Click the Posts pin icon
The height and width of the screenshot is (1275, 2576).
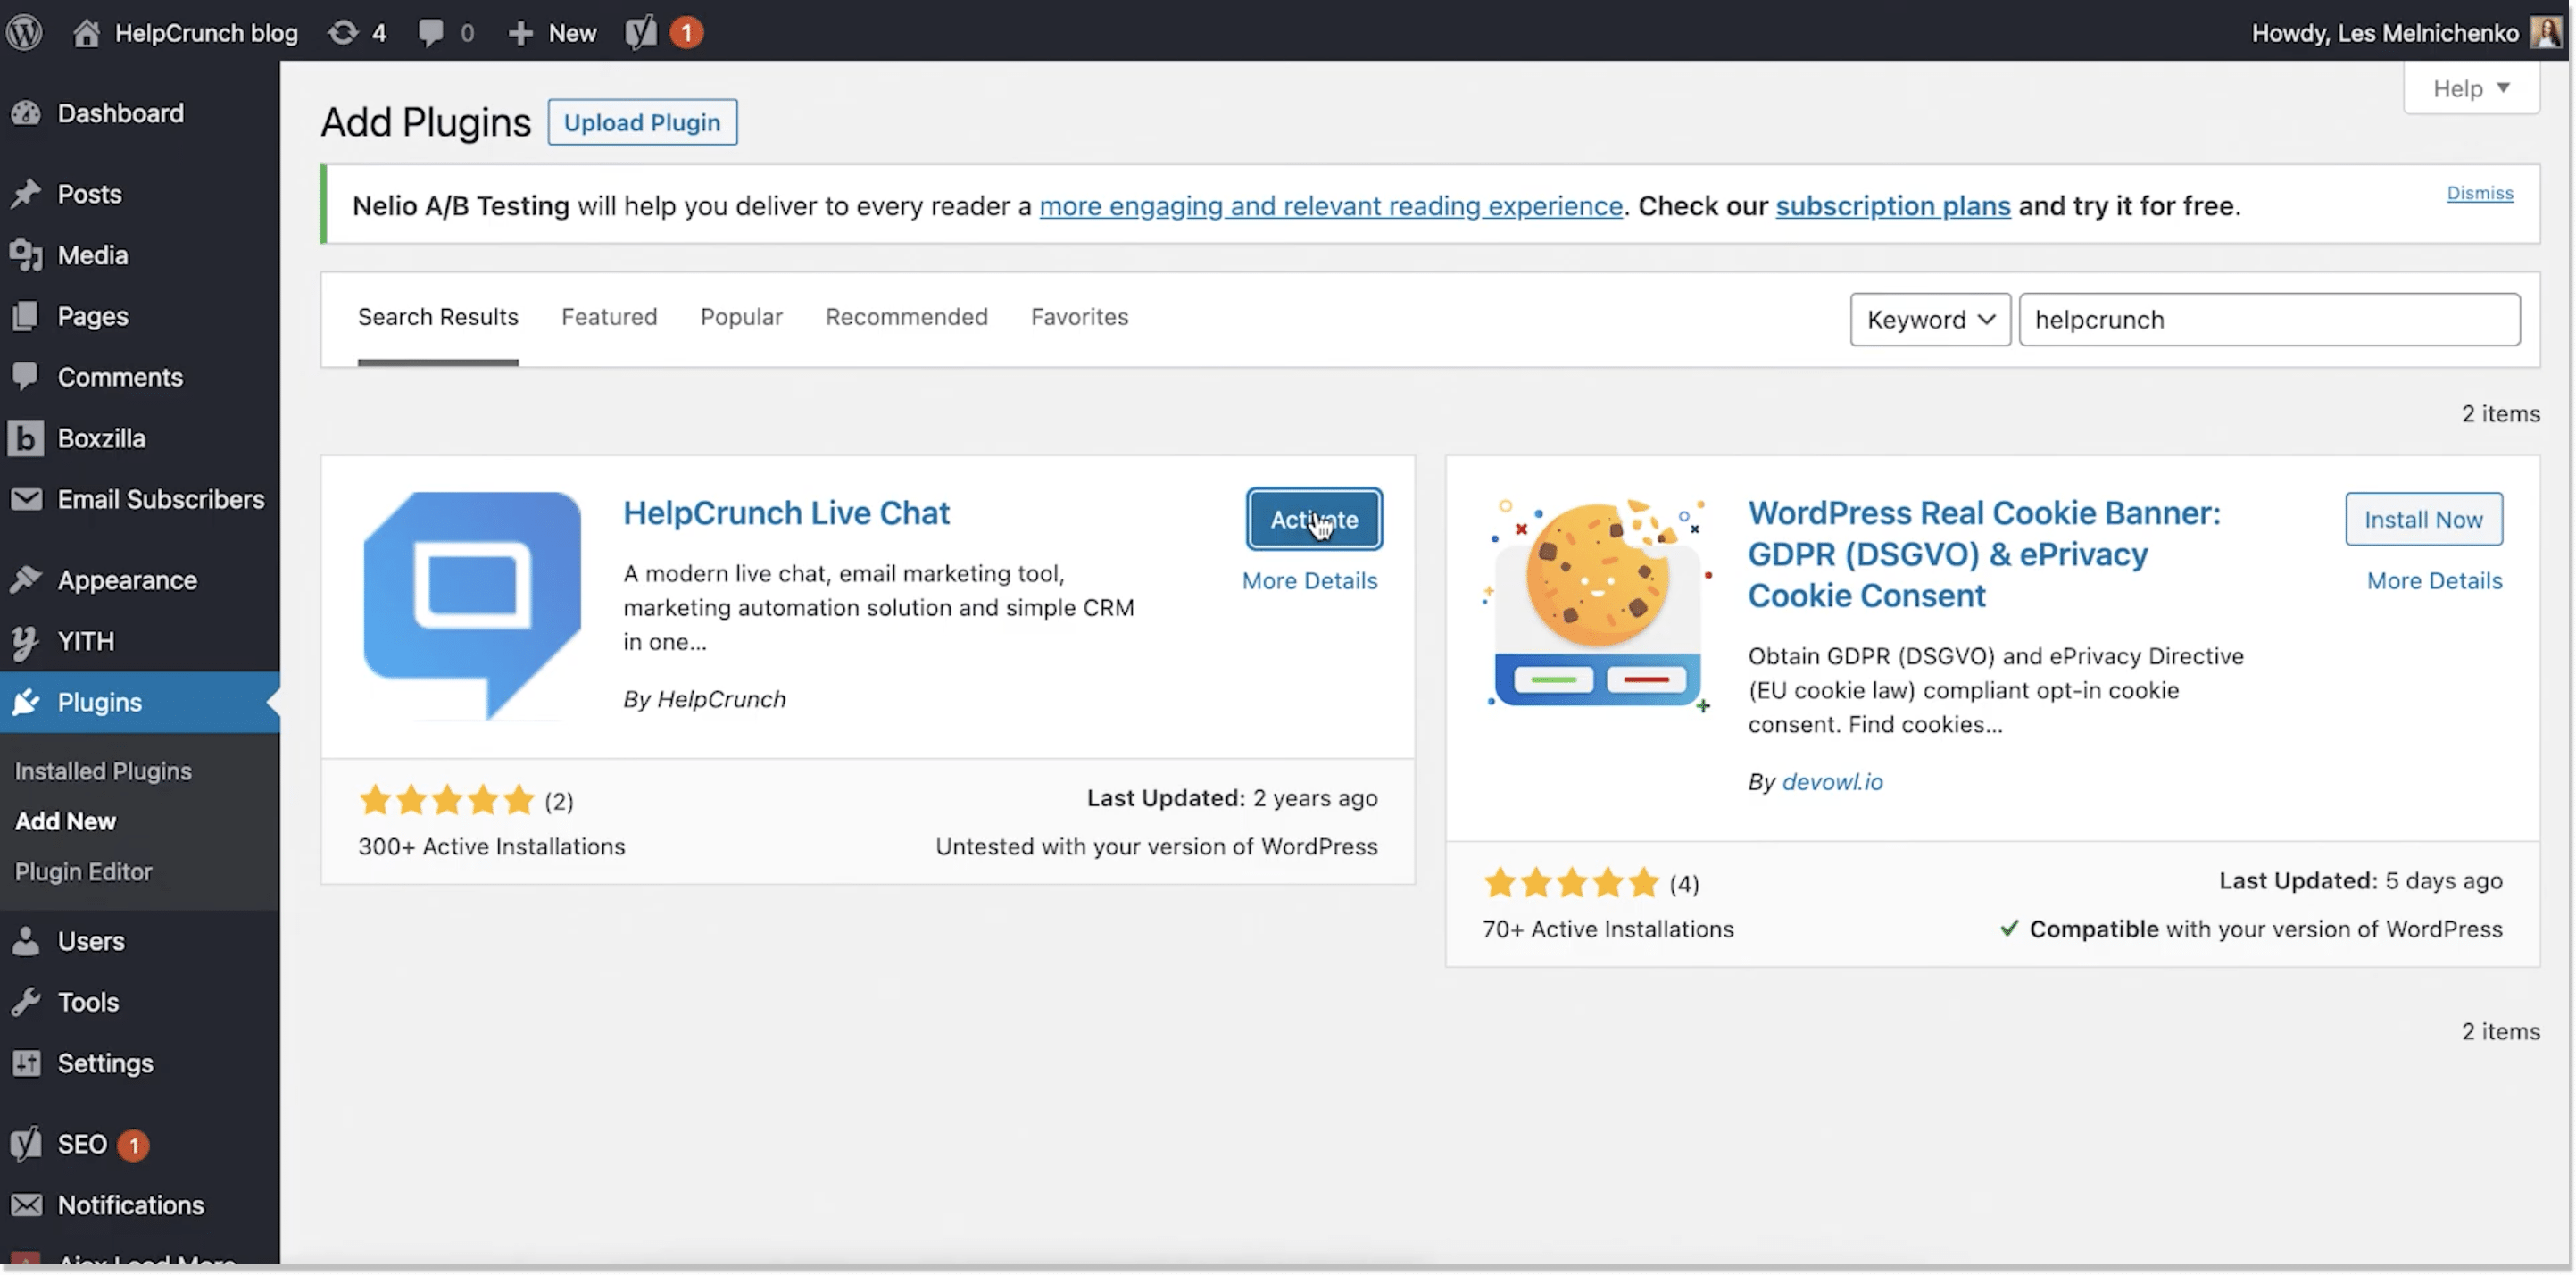(x=26, y=194)
